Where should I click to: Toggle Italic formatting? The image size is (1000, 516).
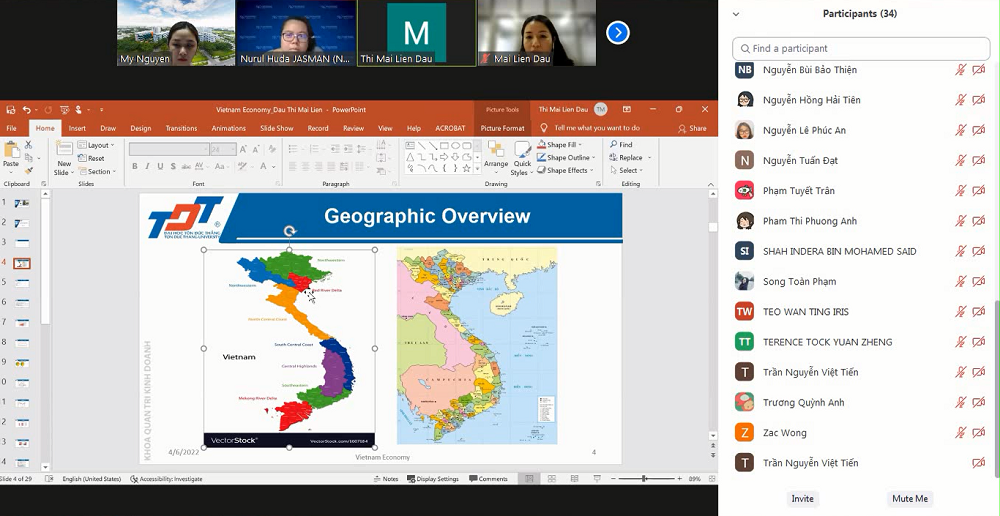pyautogui.click(x=147, y=166)
